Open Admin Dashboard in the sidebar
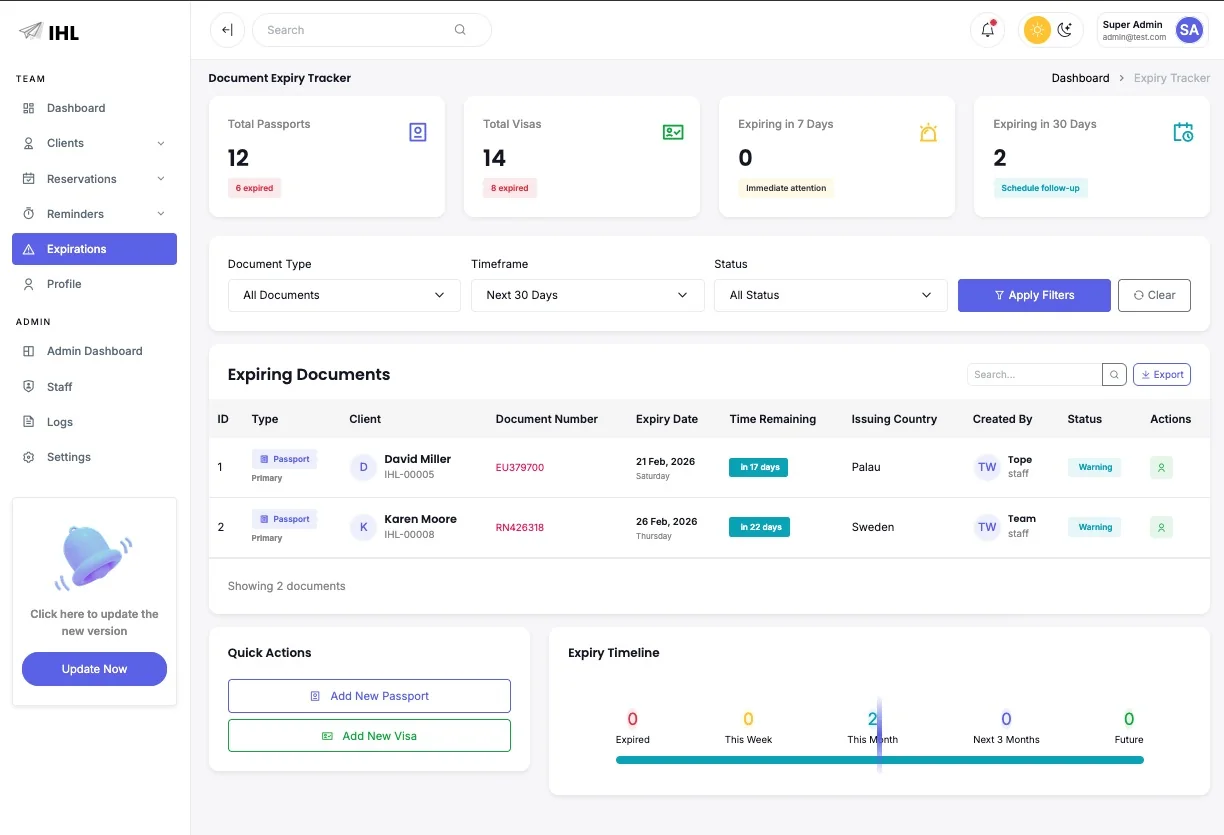This screenshot has width=1224, height=835. pos(94,351)
